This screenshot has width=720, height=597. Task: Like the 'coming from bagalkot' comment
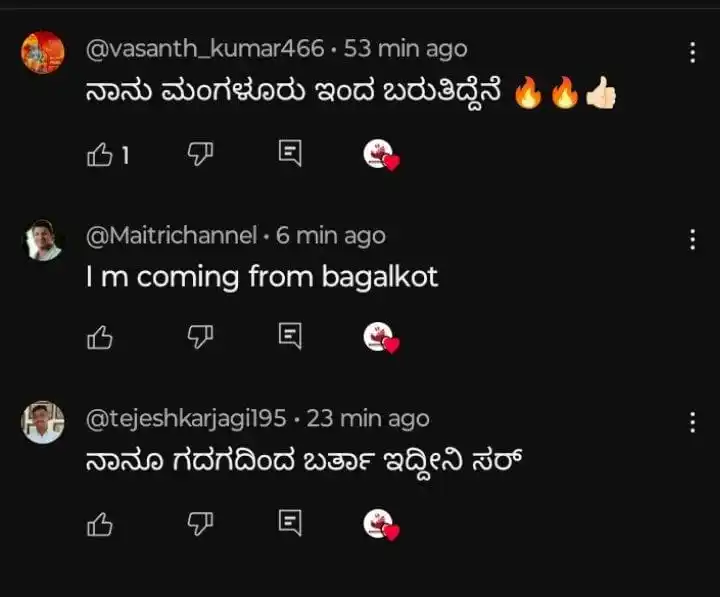100,338
